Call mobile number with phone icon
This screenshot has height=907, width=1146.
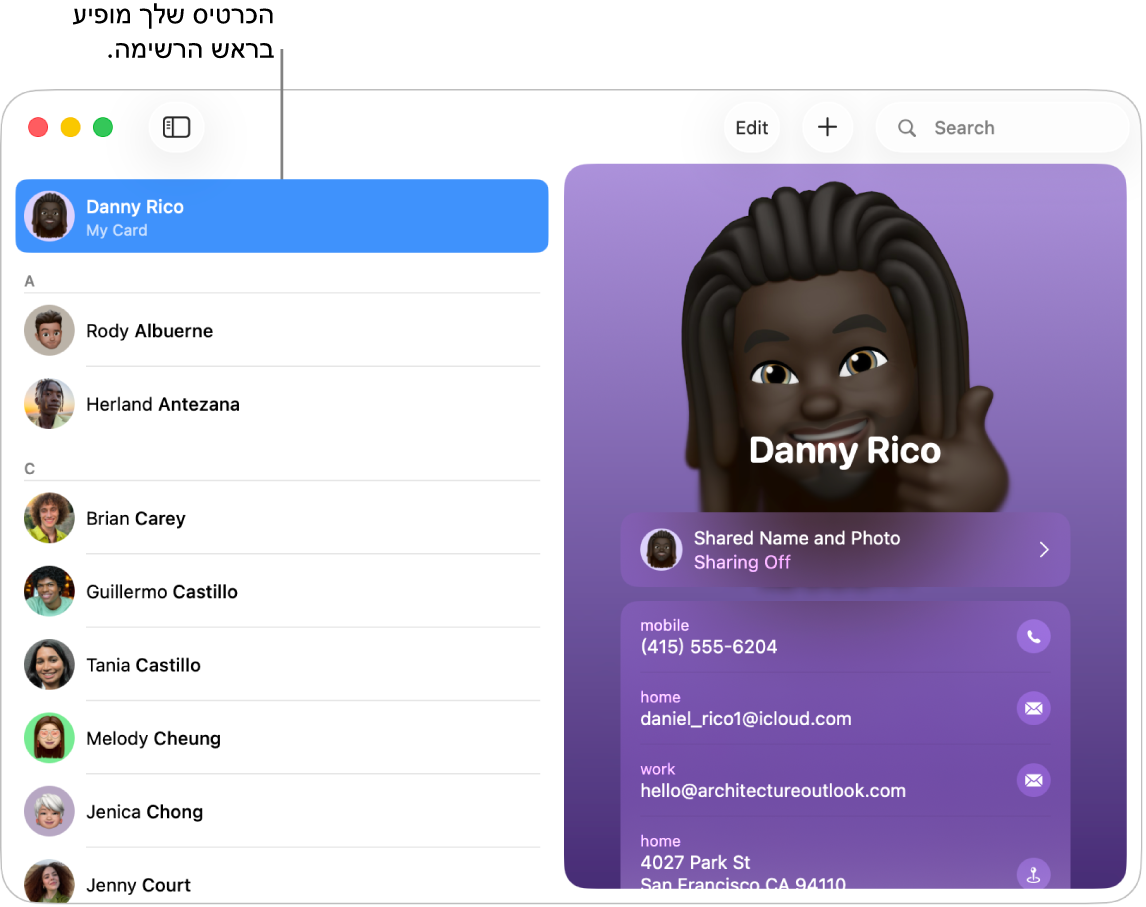pyautogui.click(x=1033, y=637)
